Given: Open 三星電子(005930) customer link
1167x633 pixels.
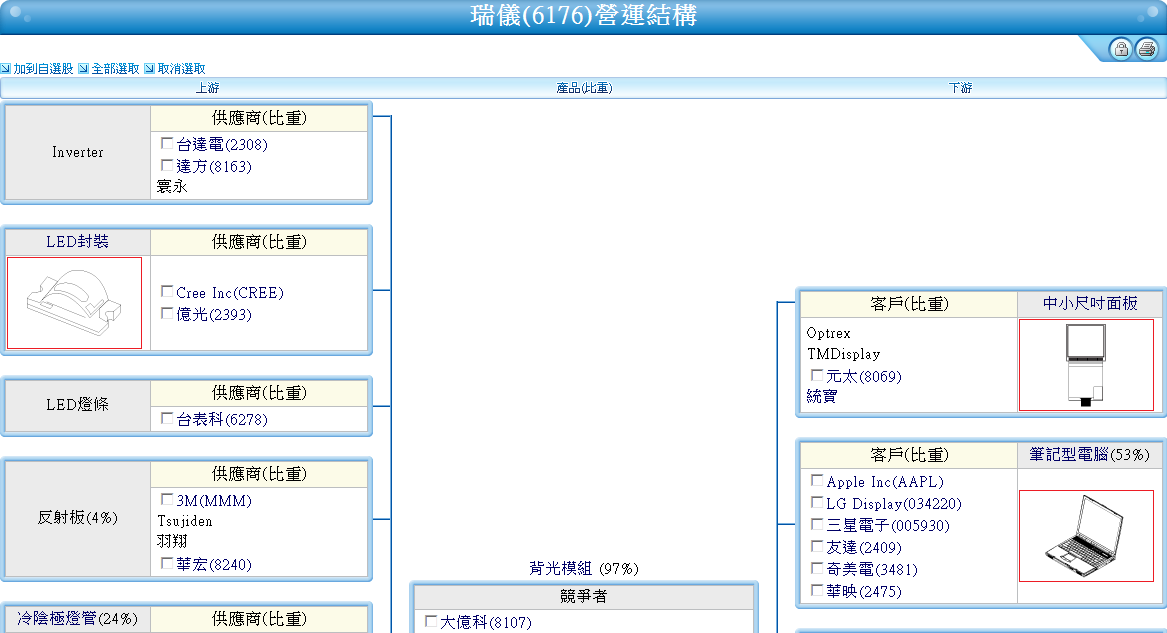Looking at the screenshot, I should pos(888,525).
